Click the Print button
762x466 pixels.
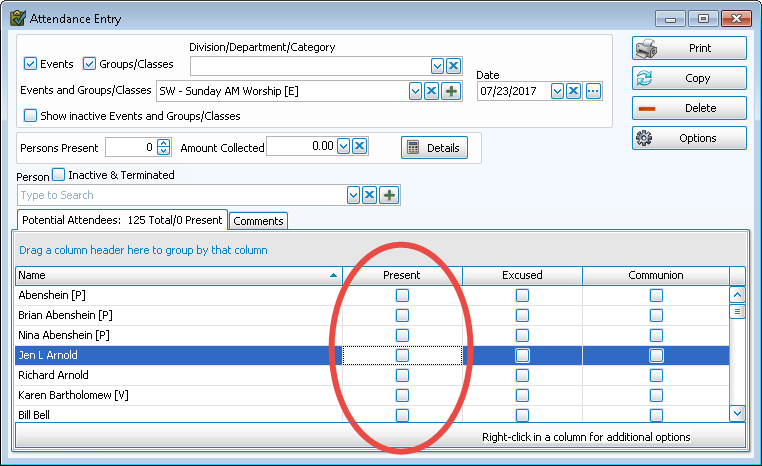point(689,48)
